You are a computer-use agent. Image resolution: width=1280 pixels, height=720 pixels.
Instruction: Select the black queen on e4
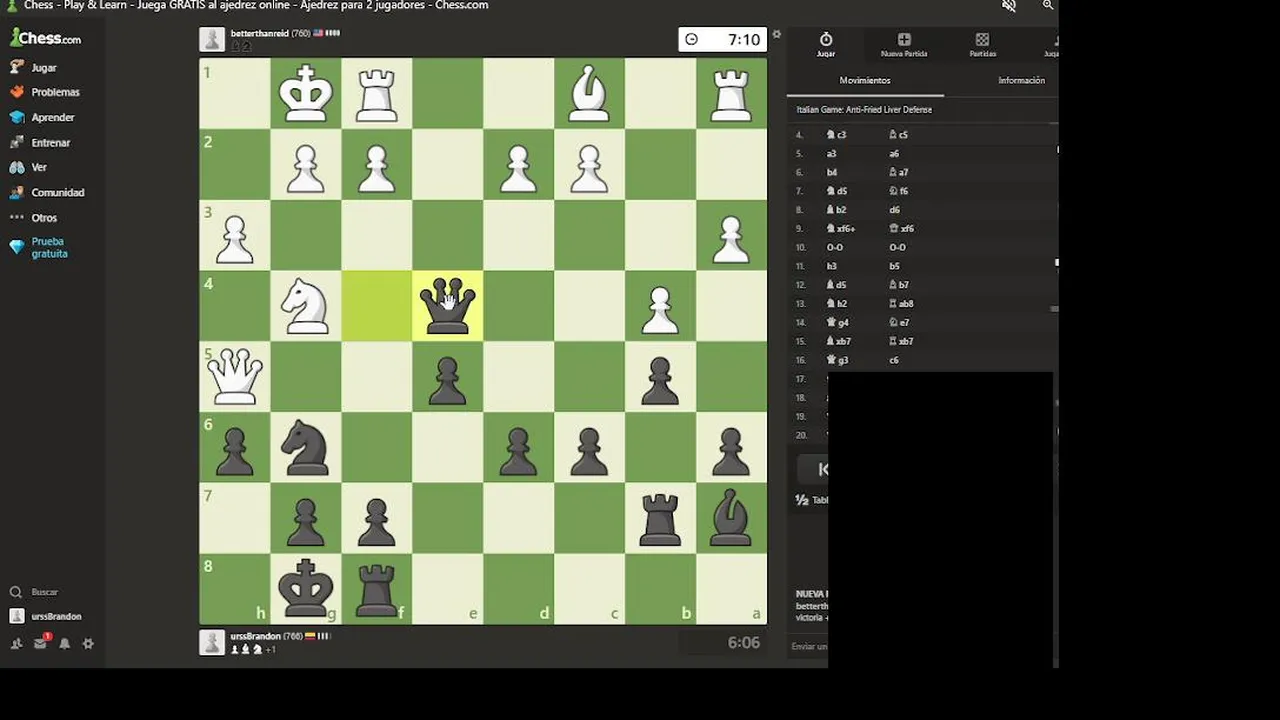point(447,306)
